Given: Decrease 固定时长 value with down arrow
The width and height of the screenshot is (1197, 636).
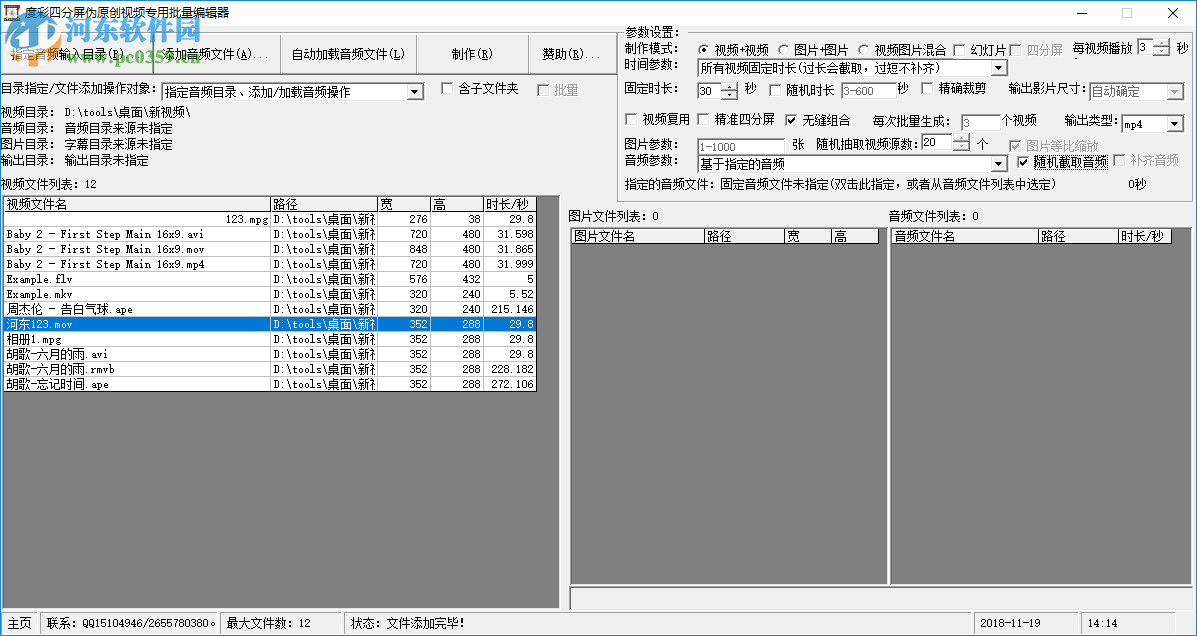Looking at the screenshot, I should [x=730, y=95].
